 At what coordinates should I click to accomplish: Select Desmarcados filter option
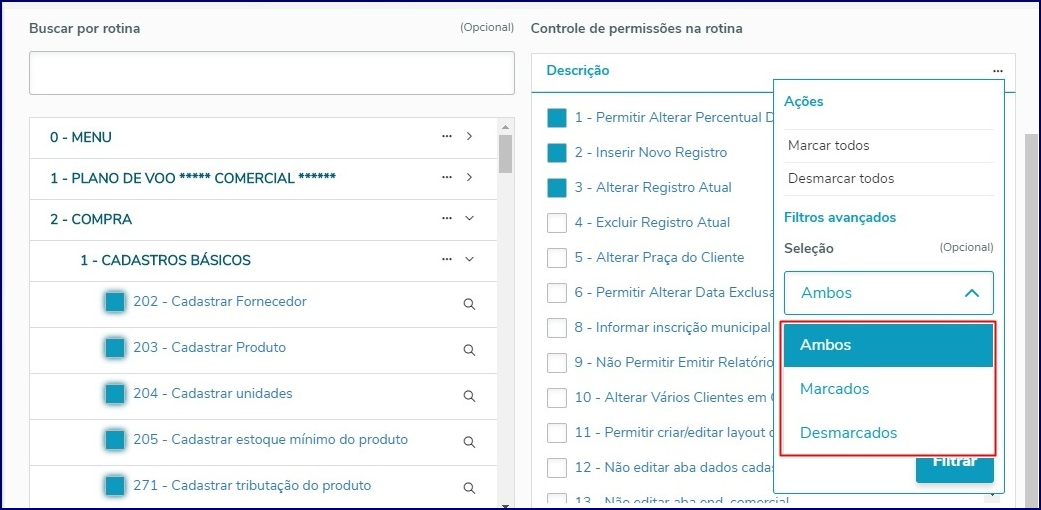(x=888, y=433)
